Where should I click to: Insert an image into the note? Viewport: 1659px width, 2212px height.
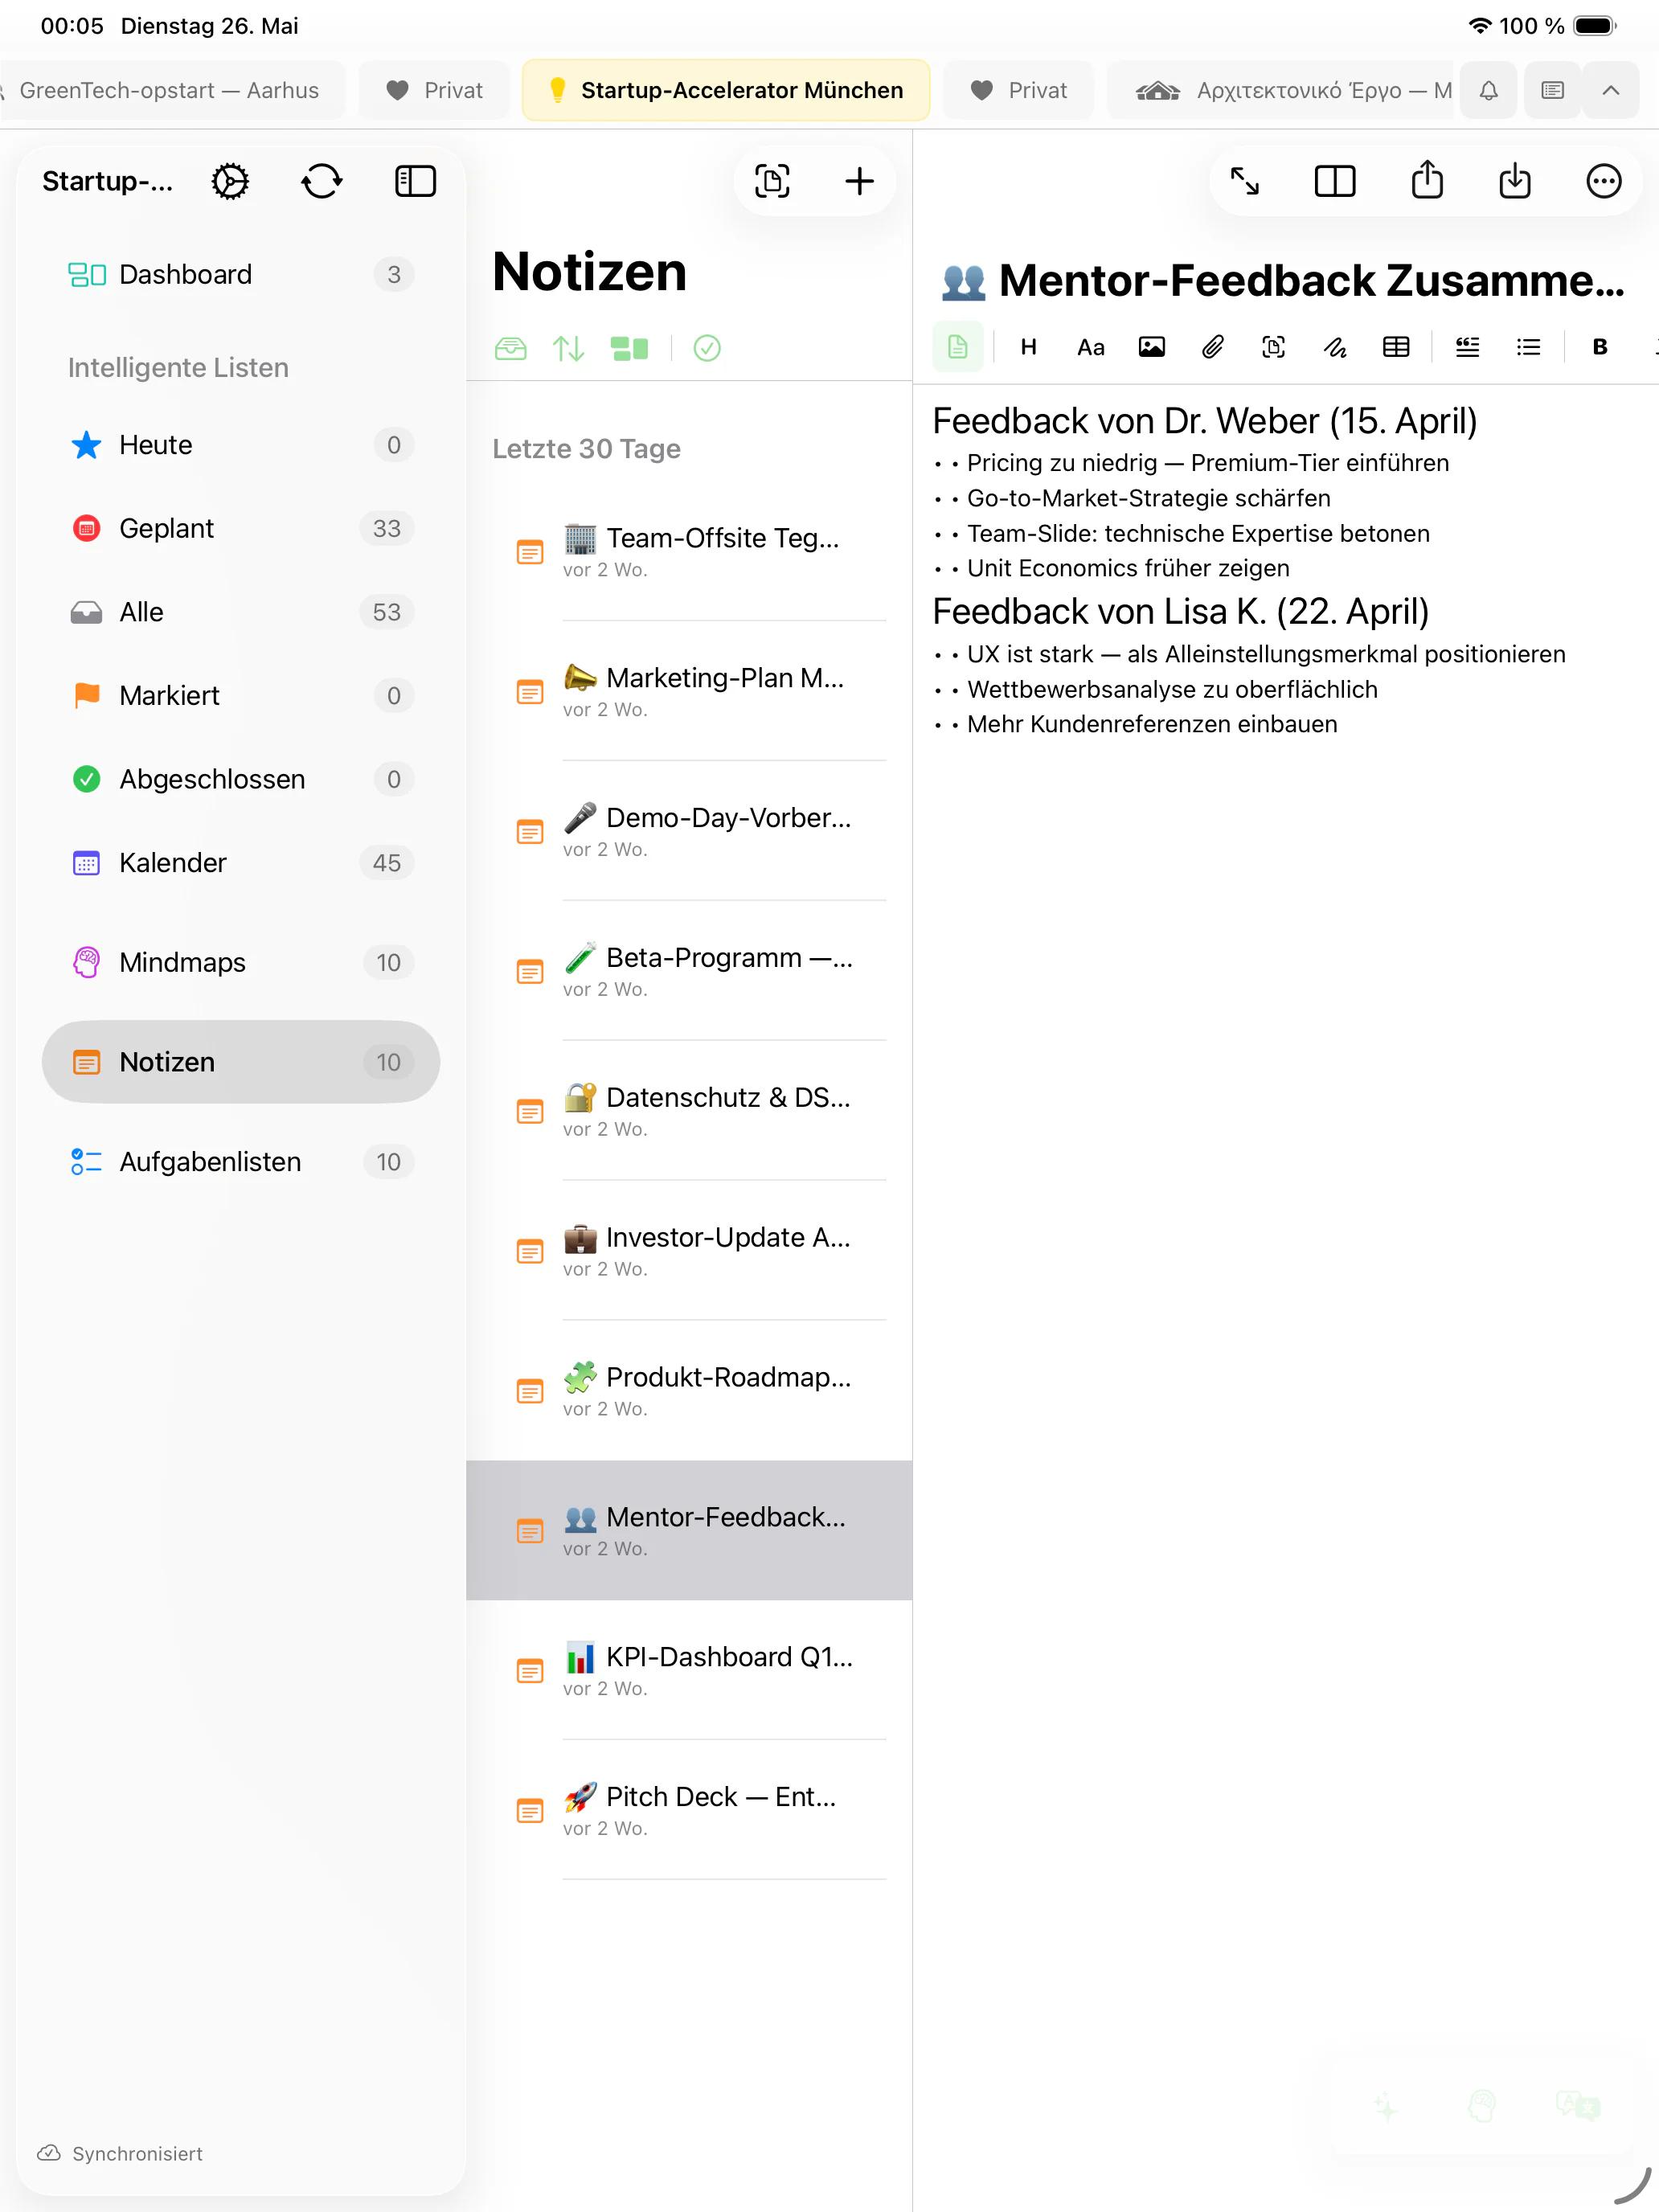pos(1152,347)
